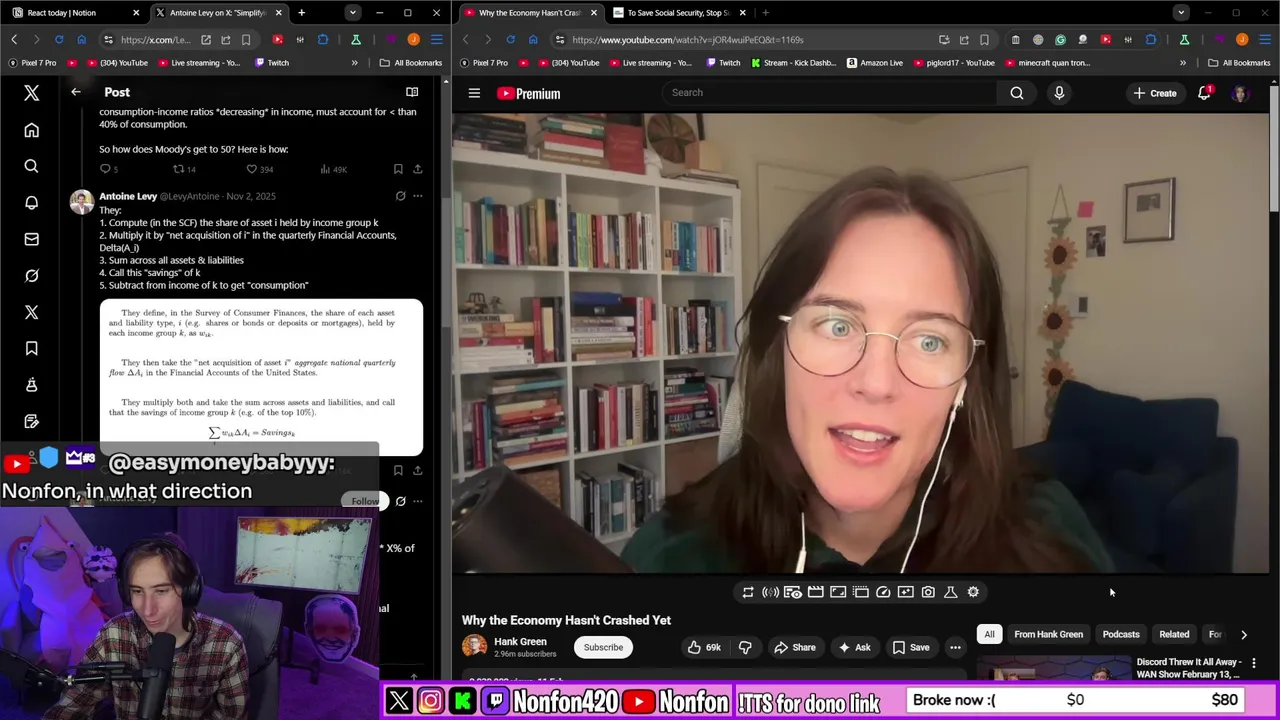Expand tab search dropdown in right browser

pos(1181,13)
